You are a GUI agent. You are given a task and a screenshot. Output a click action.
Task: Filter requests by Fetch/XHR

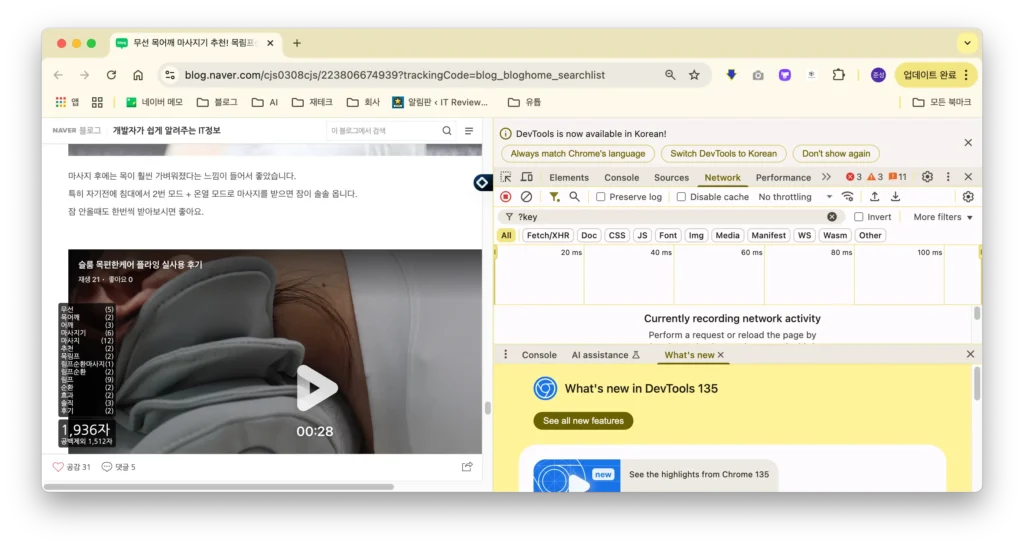(x=548, y=236)
